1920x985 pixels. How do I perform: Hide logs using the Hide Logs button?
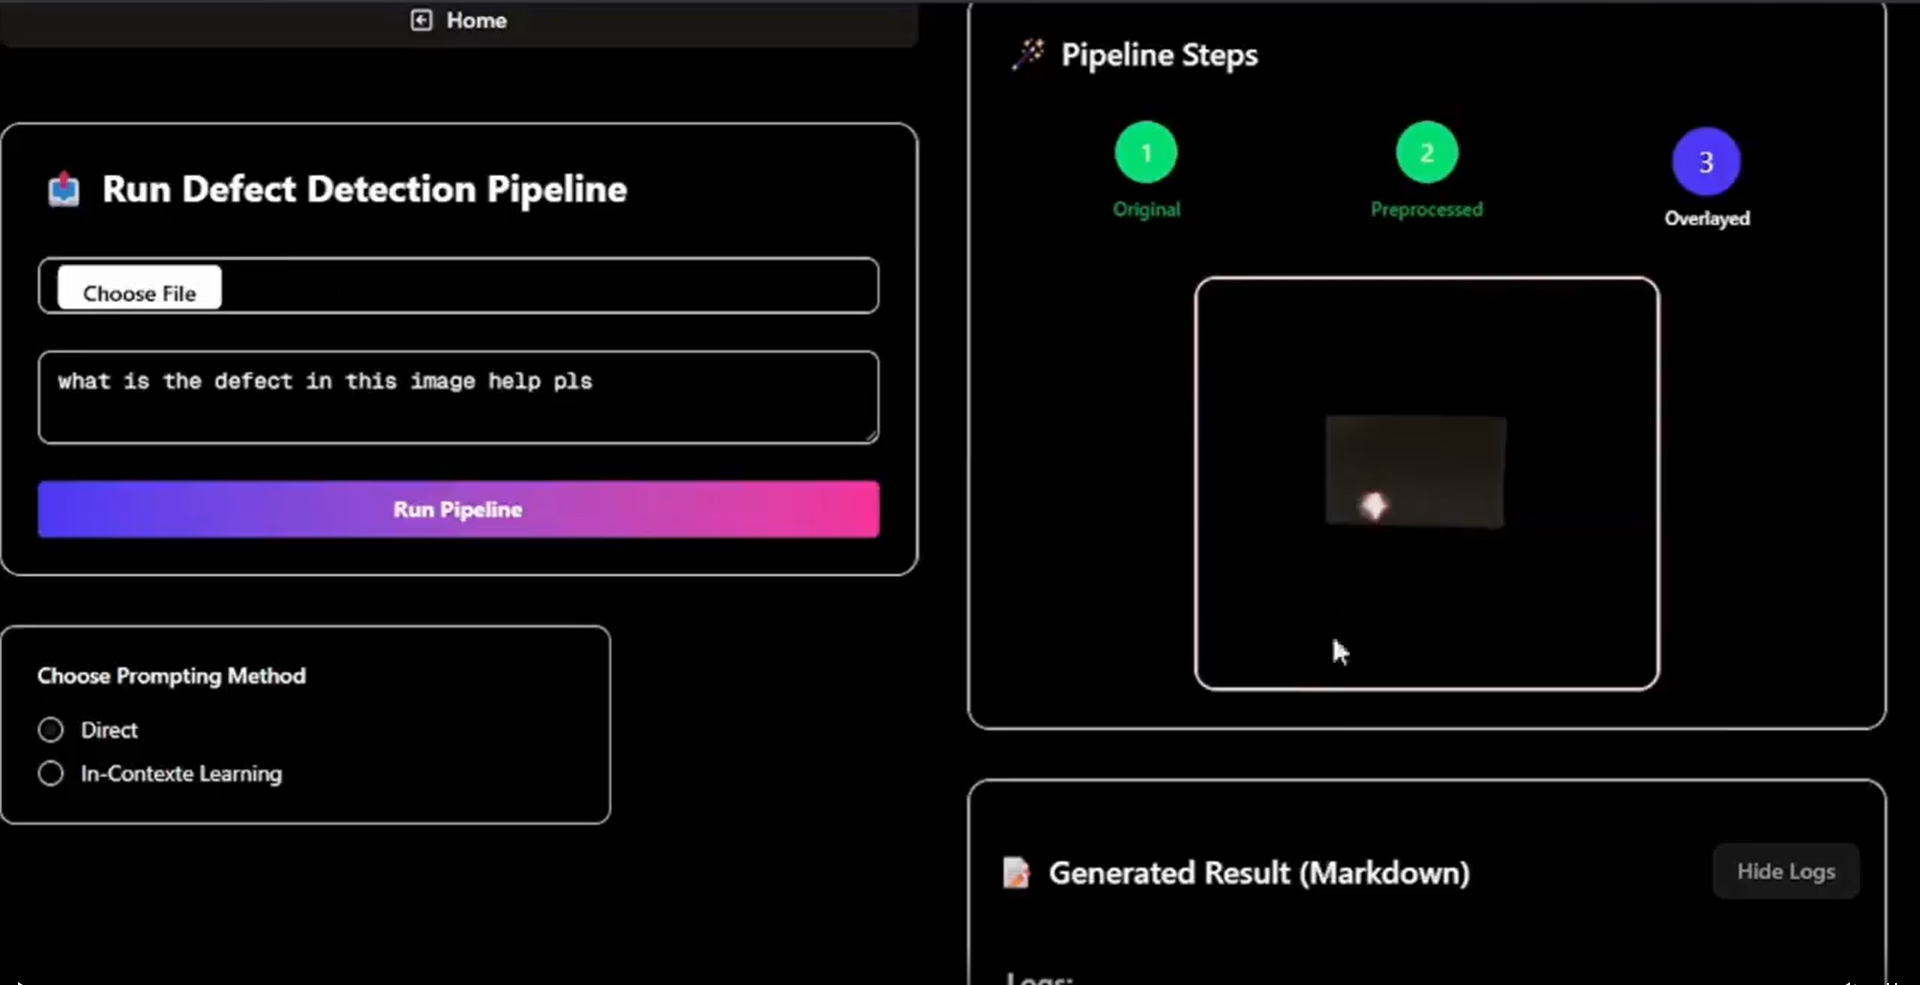tap(1785, 871)
